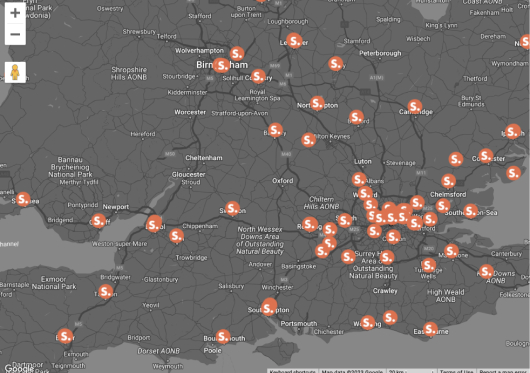Select the Watford location marker
This screenshot has height=373, width=530.
coord(365,194)
